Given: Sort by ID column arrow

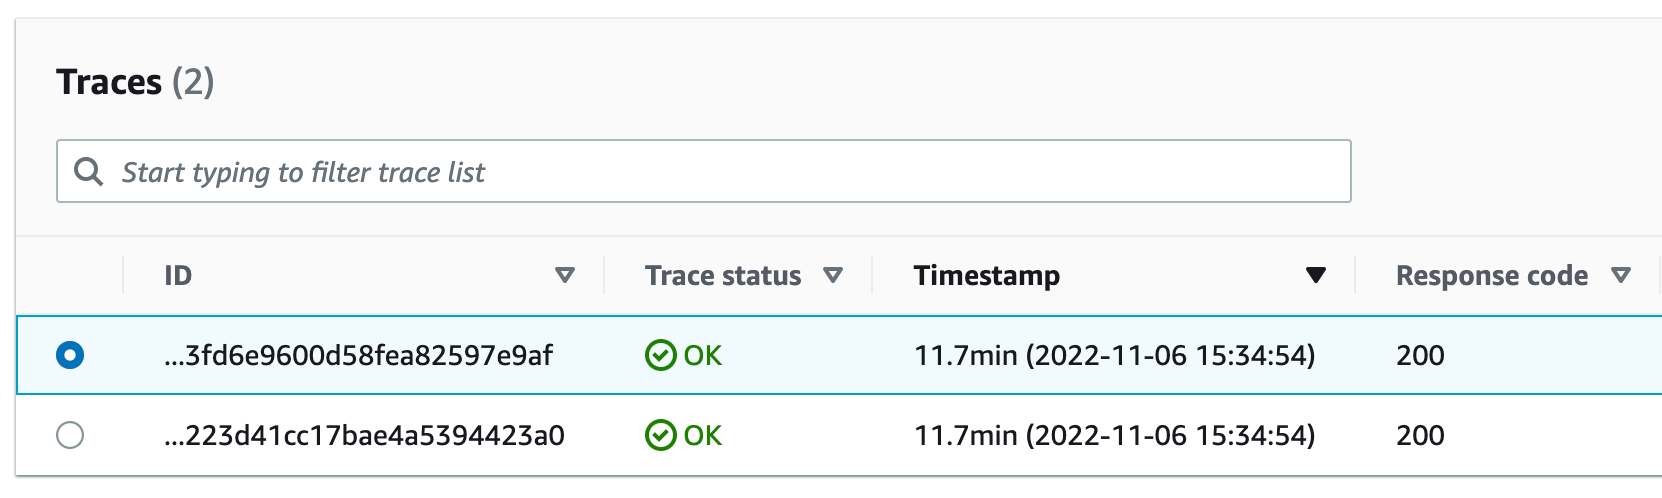Looking at the screenshot, I should 565,275.
